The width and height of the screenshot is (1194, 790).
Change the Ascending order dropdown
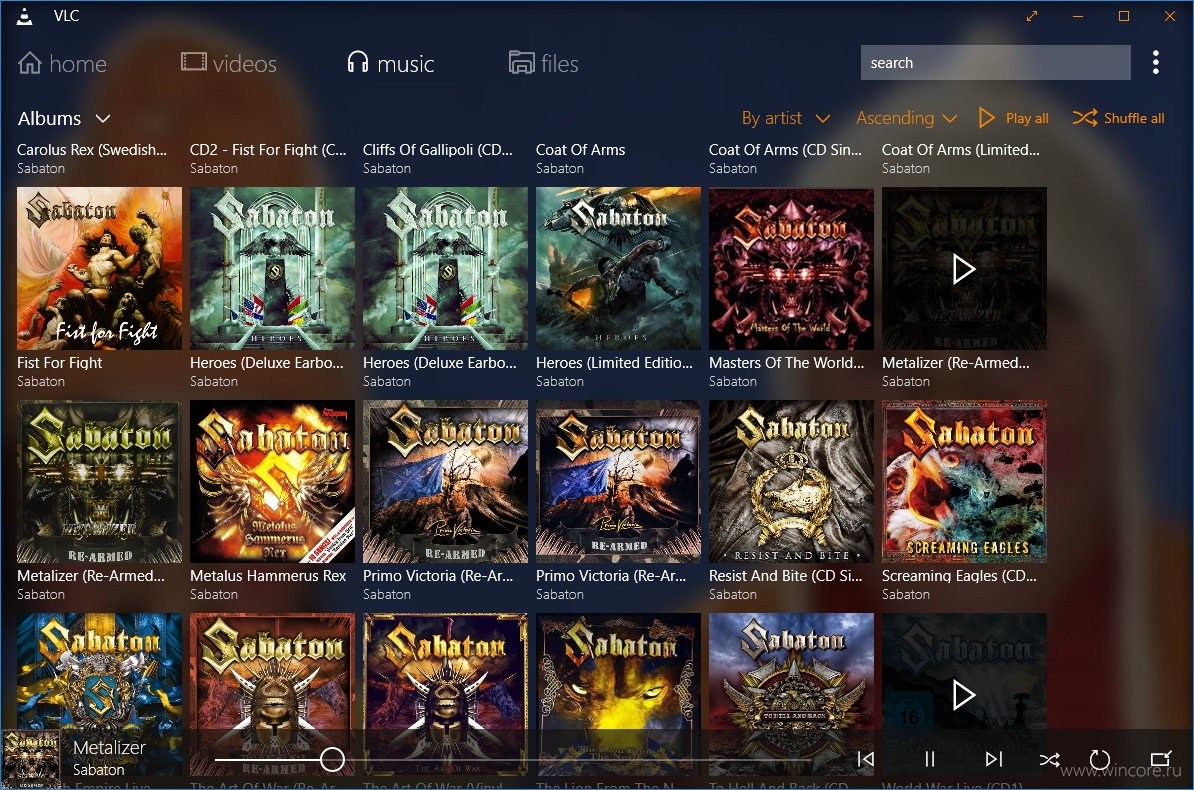click(x=906, y=118)
